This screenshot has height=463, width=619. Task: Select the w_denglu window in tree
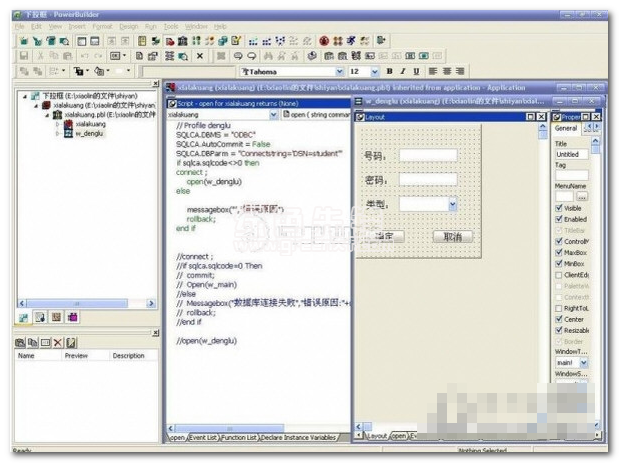point(88,133)
